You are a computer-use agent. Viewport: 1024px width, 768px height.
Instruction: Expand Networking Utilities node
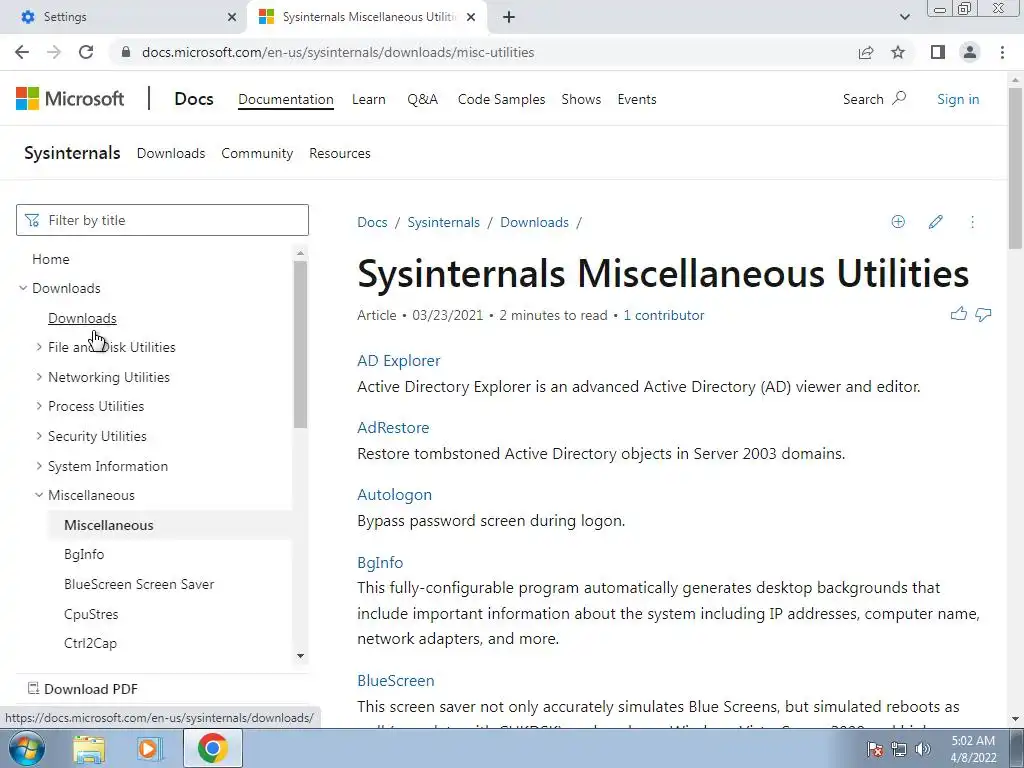[x=39, y=377]
